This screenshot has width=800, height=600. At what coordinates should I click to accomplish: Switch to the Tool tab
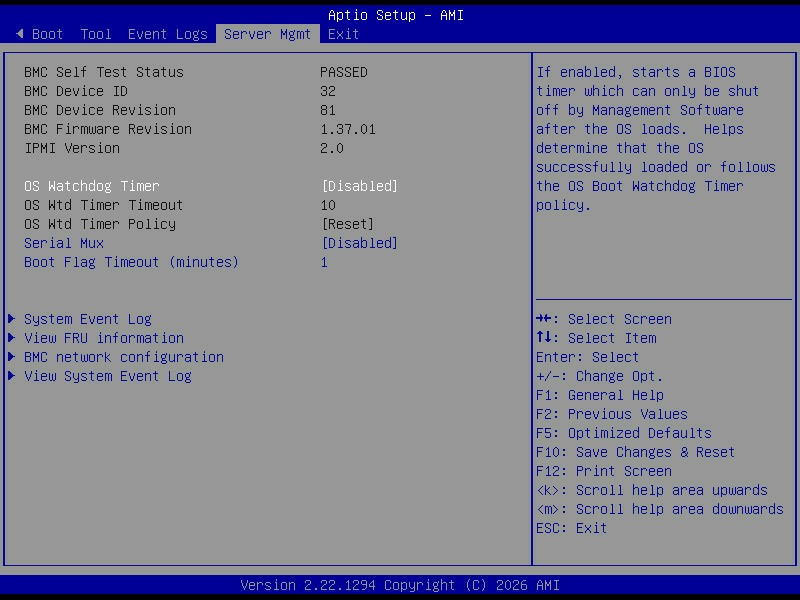(x=95, y=34)
